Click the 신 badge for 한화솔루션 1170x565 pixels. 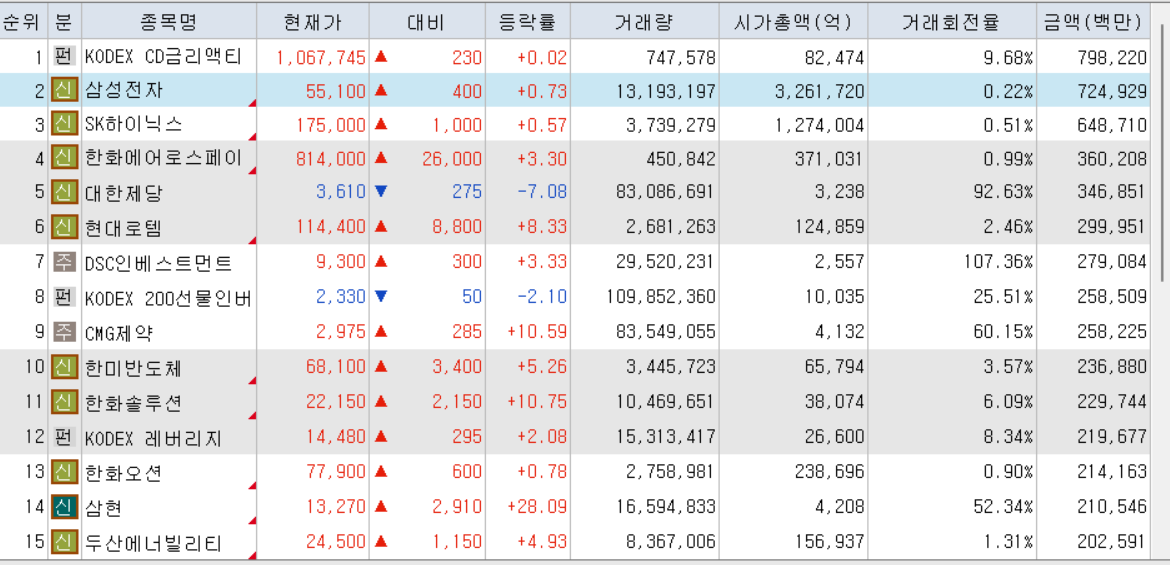[x=64, y=402]
